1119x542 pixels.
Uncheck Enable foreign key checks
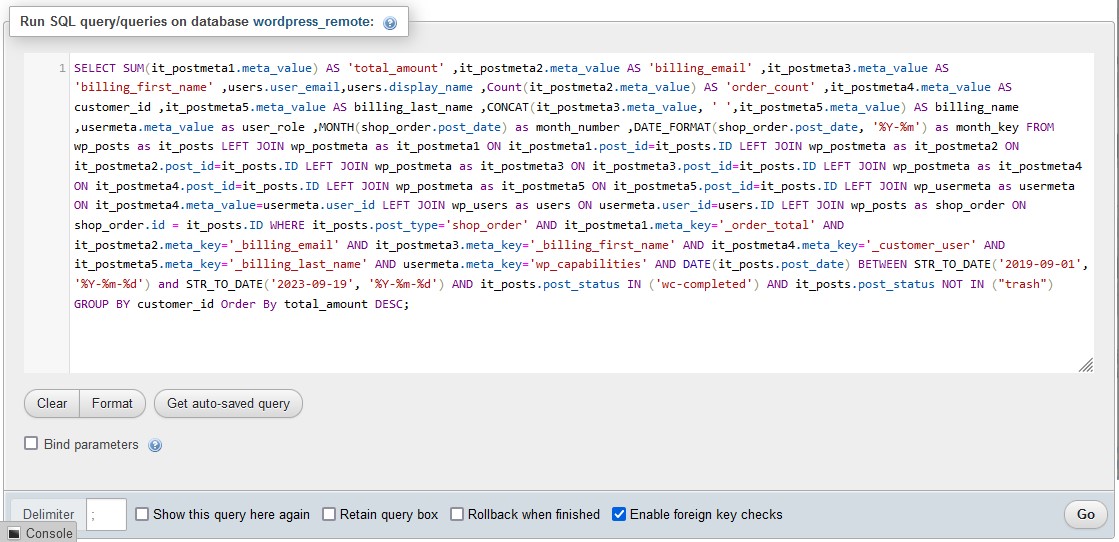[x=619, y=514]
